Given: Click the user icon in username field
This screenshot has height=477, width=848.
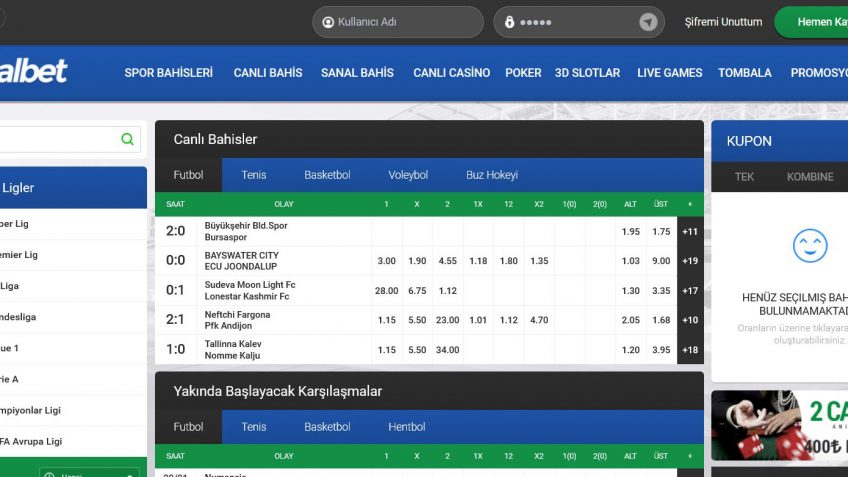Looking at the screenshot, I should click(x=328, y=22).
